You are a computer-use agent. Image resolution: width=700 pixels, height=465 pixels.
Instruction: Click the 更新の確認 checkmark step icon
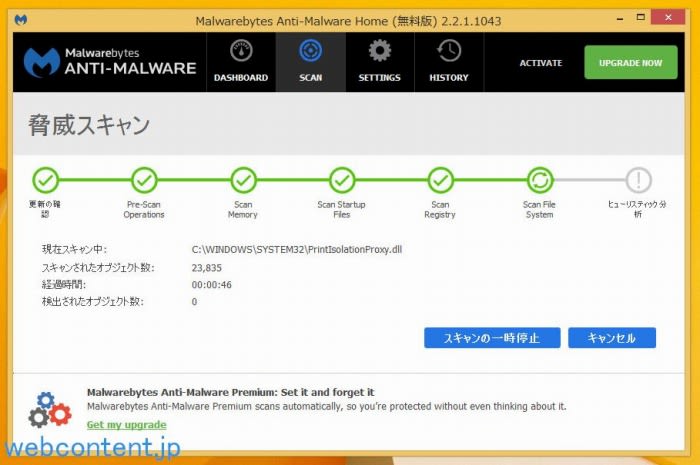click(45, 180)
